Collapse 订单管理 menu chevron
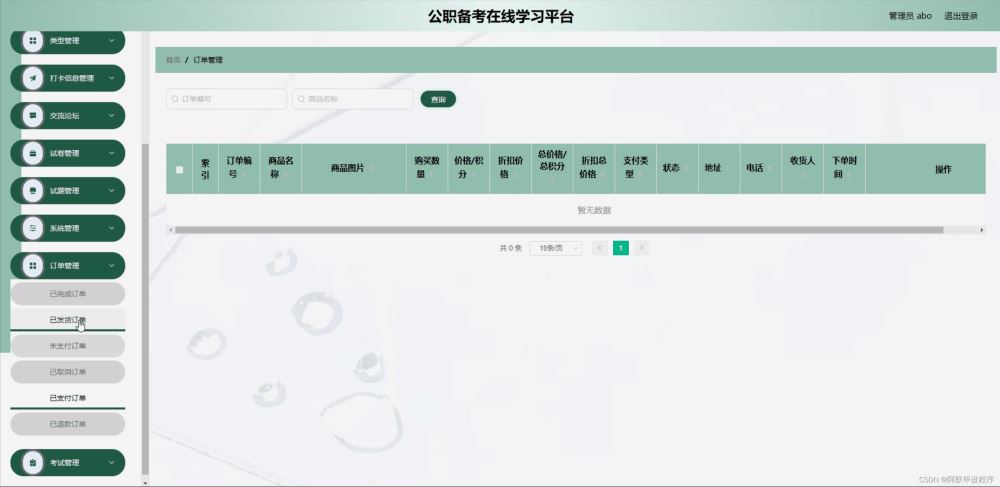The width and height of the screenshot is (1000, 487). pyautogui.click(x=112, y=266)
